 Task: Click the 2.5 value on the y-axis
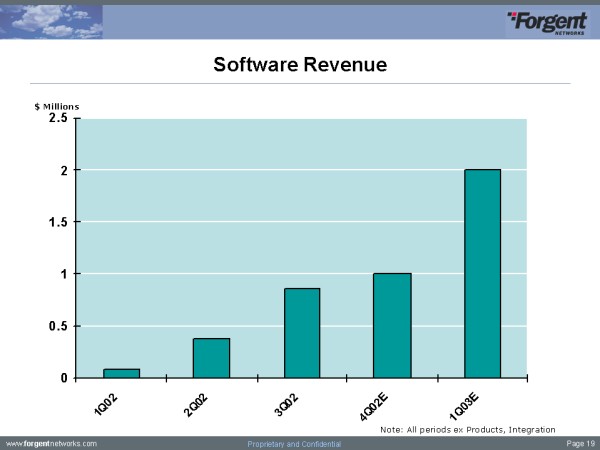(x=57, y=118)
